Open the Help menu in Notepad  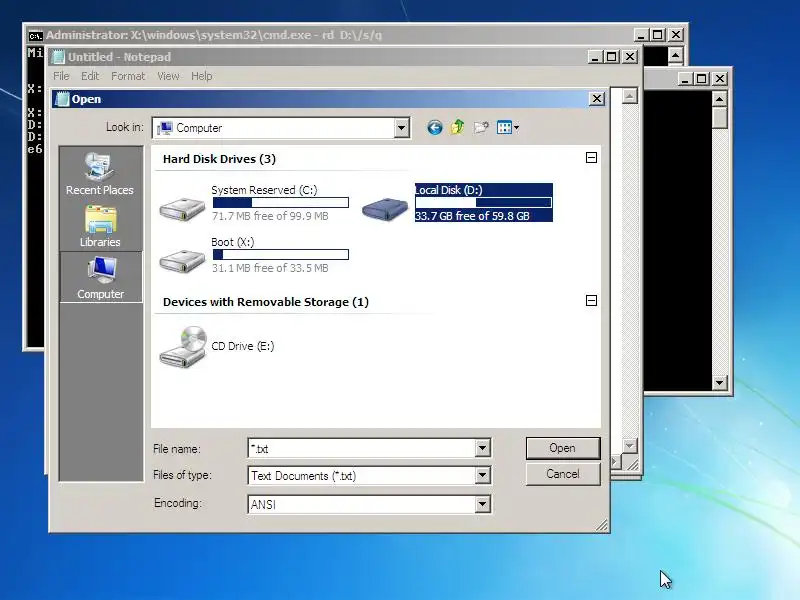202,76
